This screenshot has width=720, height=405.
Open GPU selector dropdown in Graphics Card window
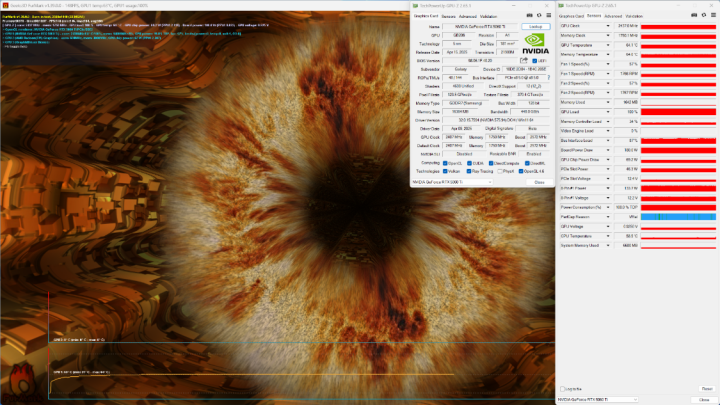pyautogui.click(x=452, y=182)
